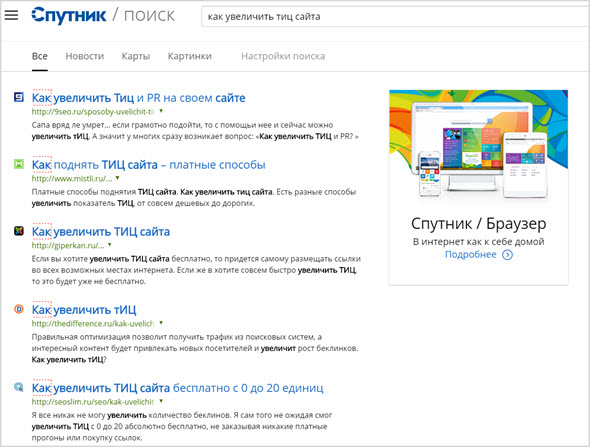
Task: Click the Подробнее link
Action: coord(470,255)
